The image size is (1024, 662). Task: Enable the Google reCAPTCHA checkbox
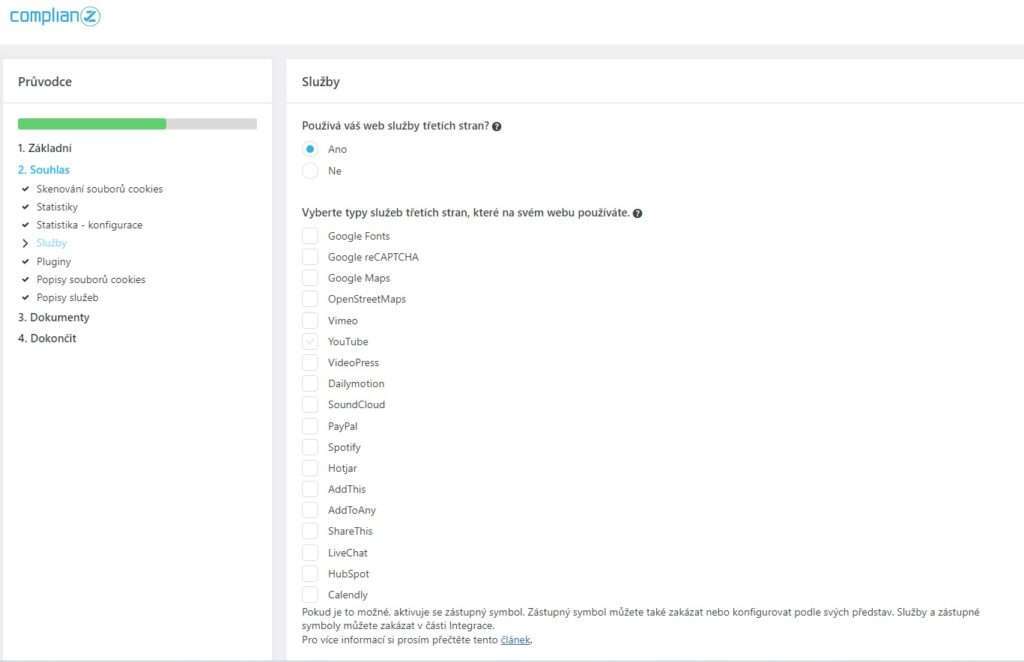point(310,257)
